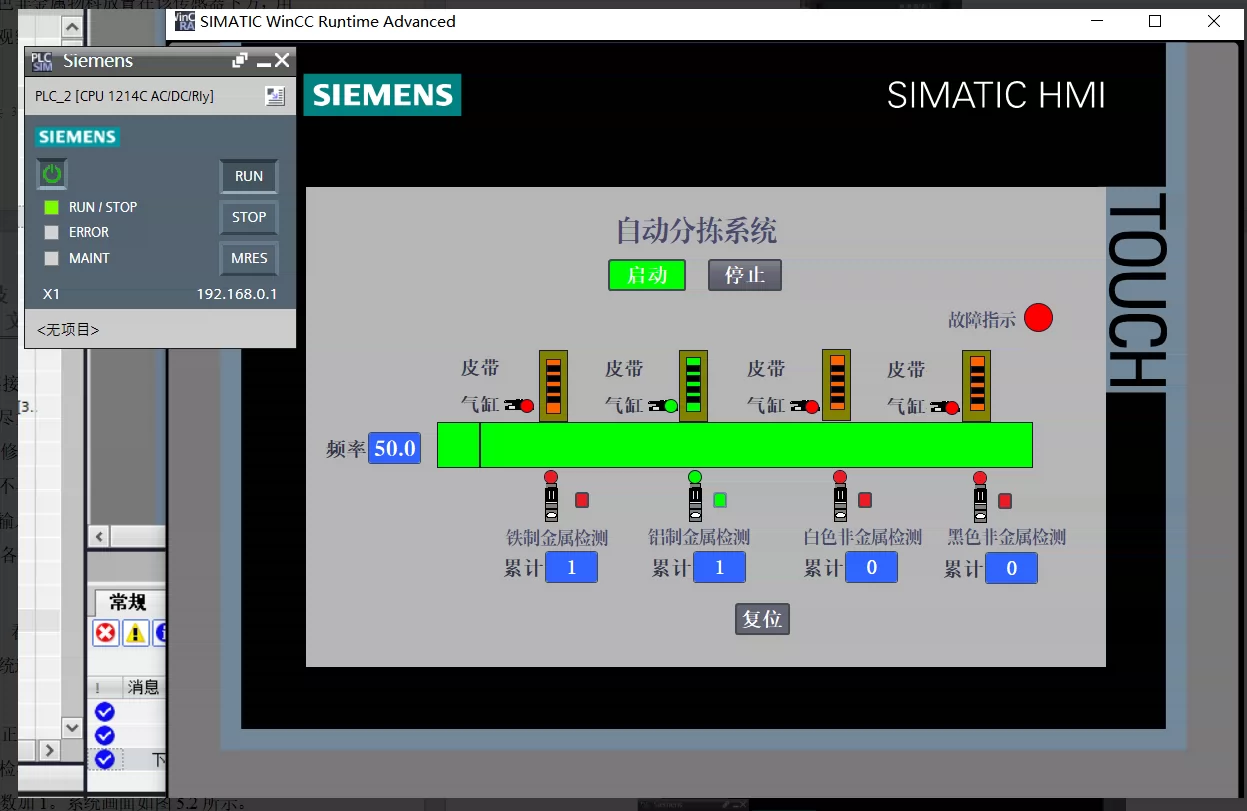Click the 复位 reset button

tap(762, 619)
